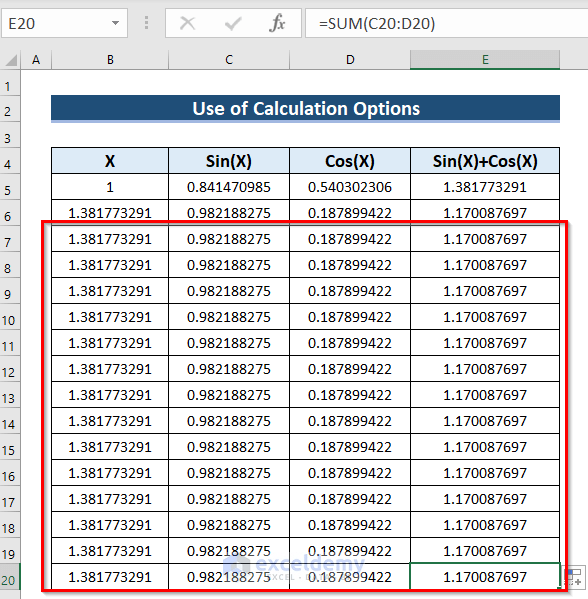Image resolution: width=588 pixels, height=599 pixels.
Task: Select cell E18 with 1.170087697
Action: (x=485, y=525)
